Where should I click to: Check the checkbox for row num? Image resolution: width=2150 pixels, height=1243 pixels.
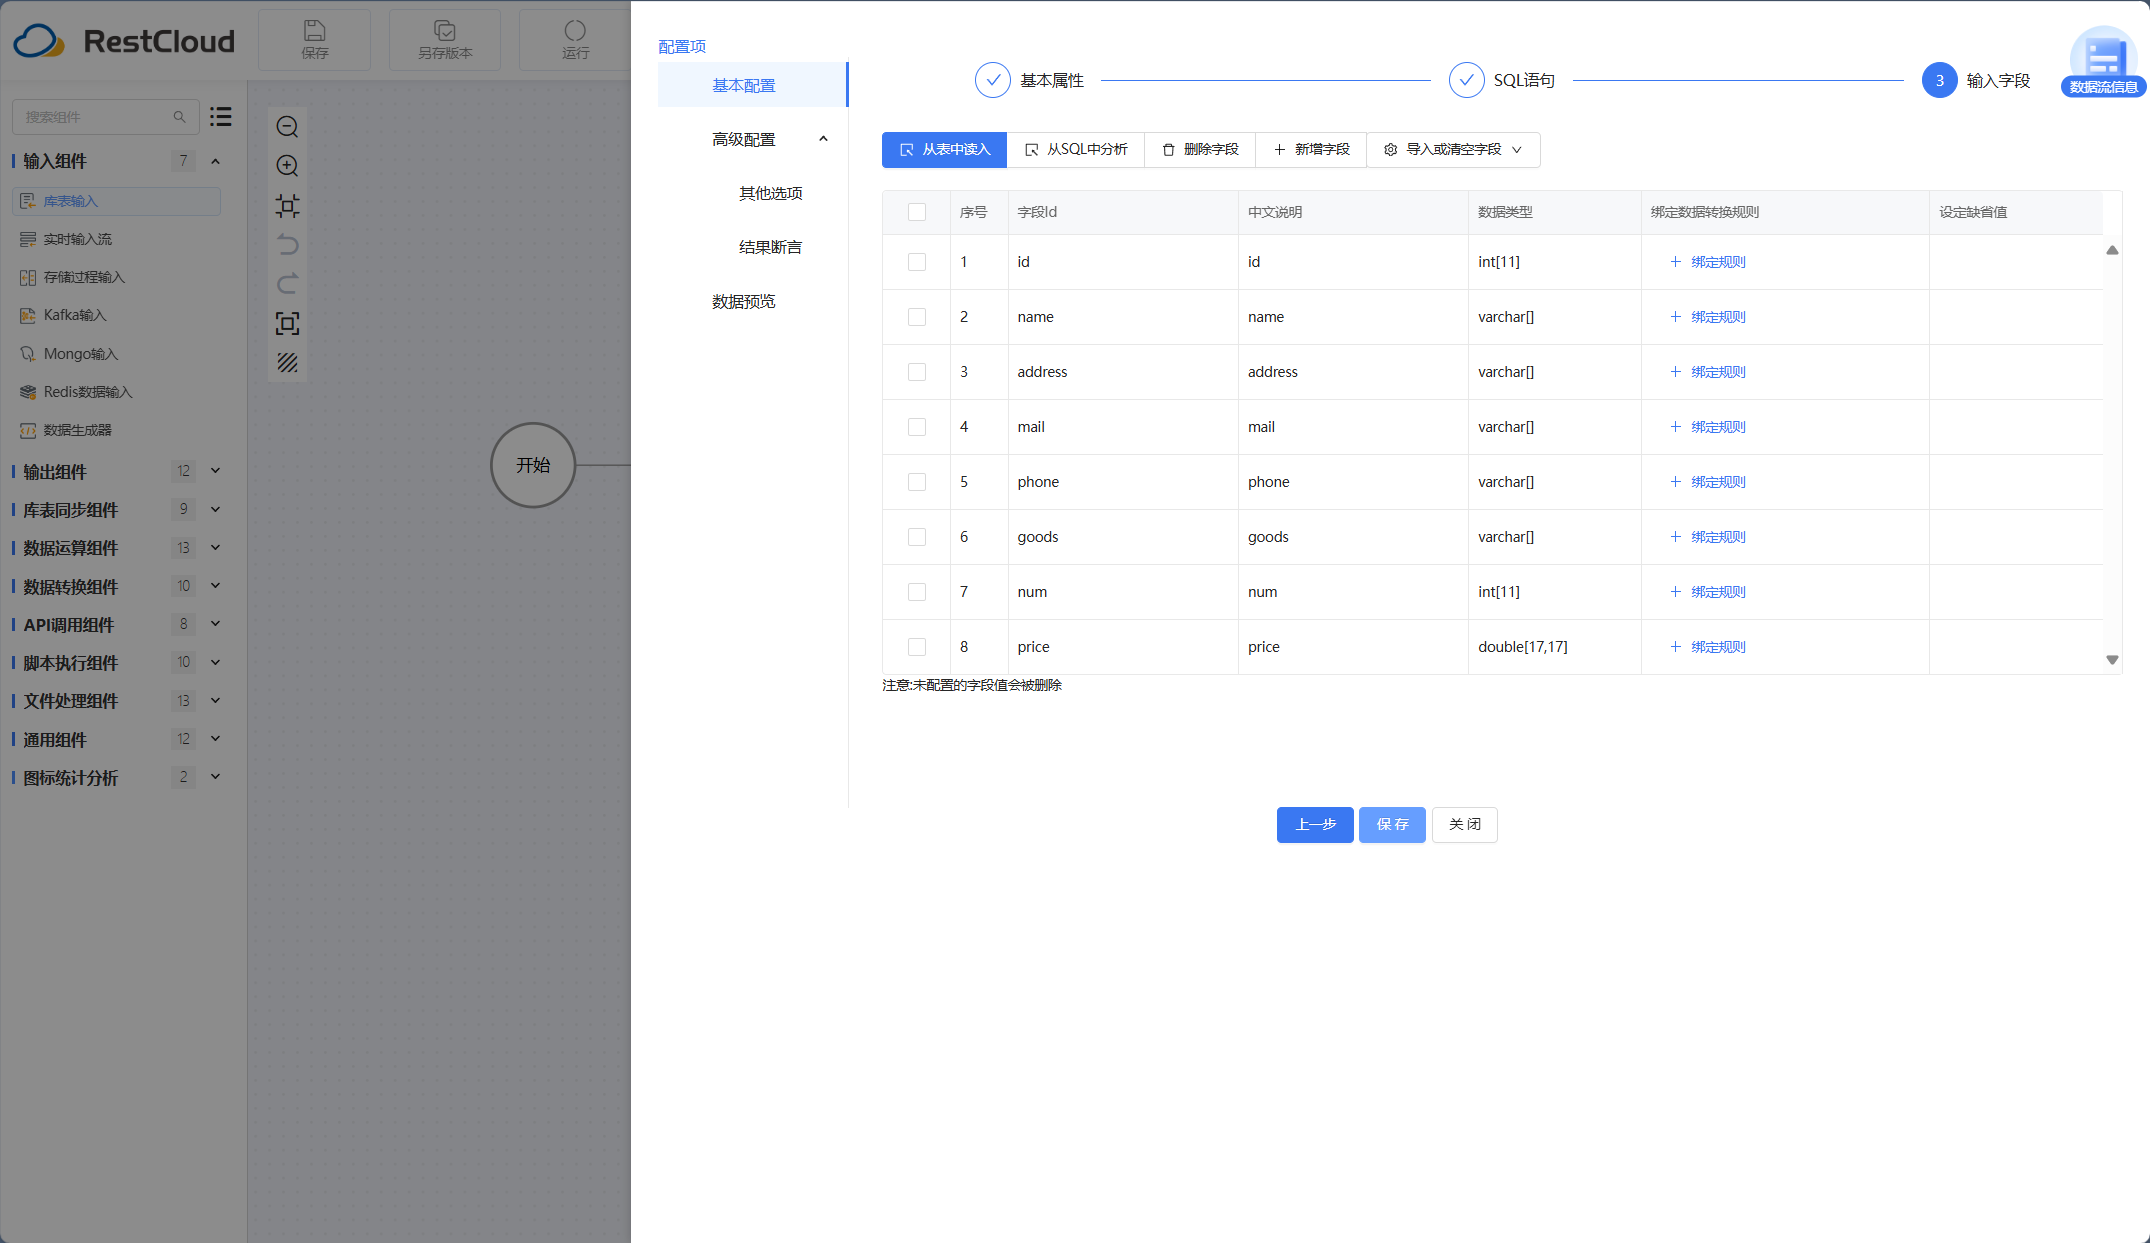coord(917,592)
